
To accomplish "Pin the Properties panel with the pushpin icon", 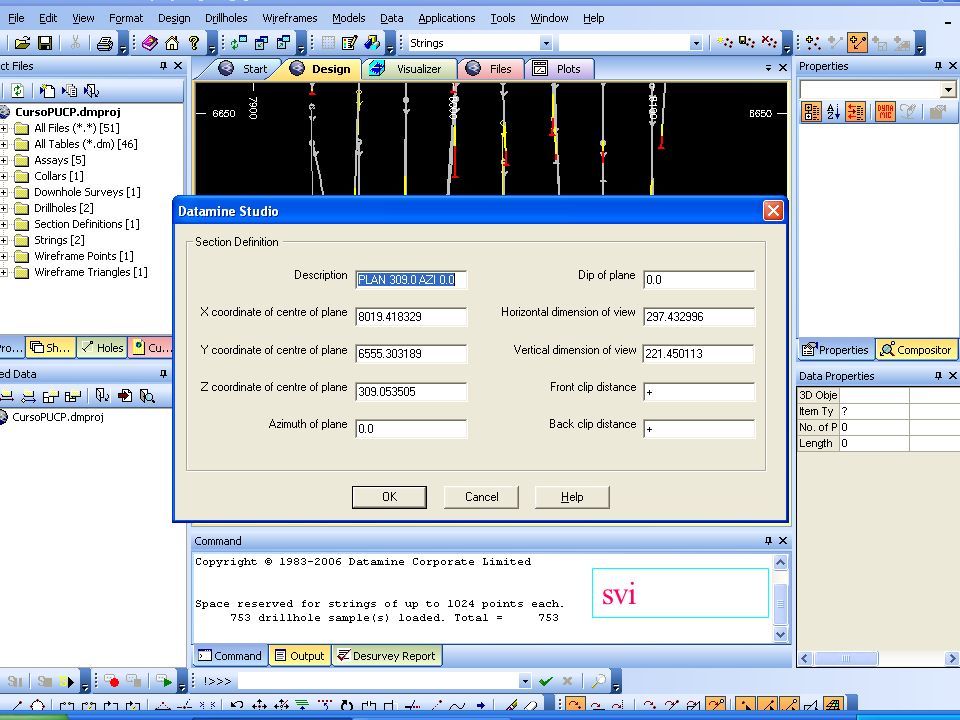I will click(939, 66).
